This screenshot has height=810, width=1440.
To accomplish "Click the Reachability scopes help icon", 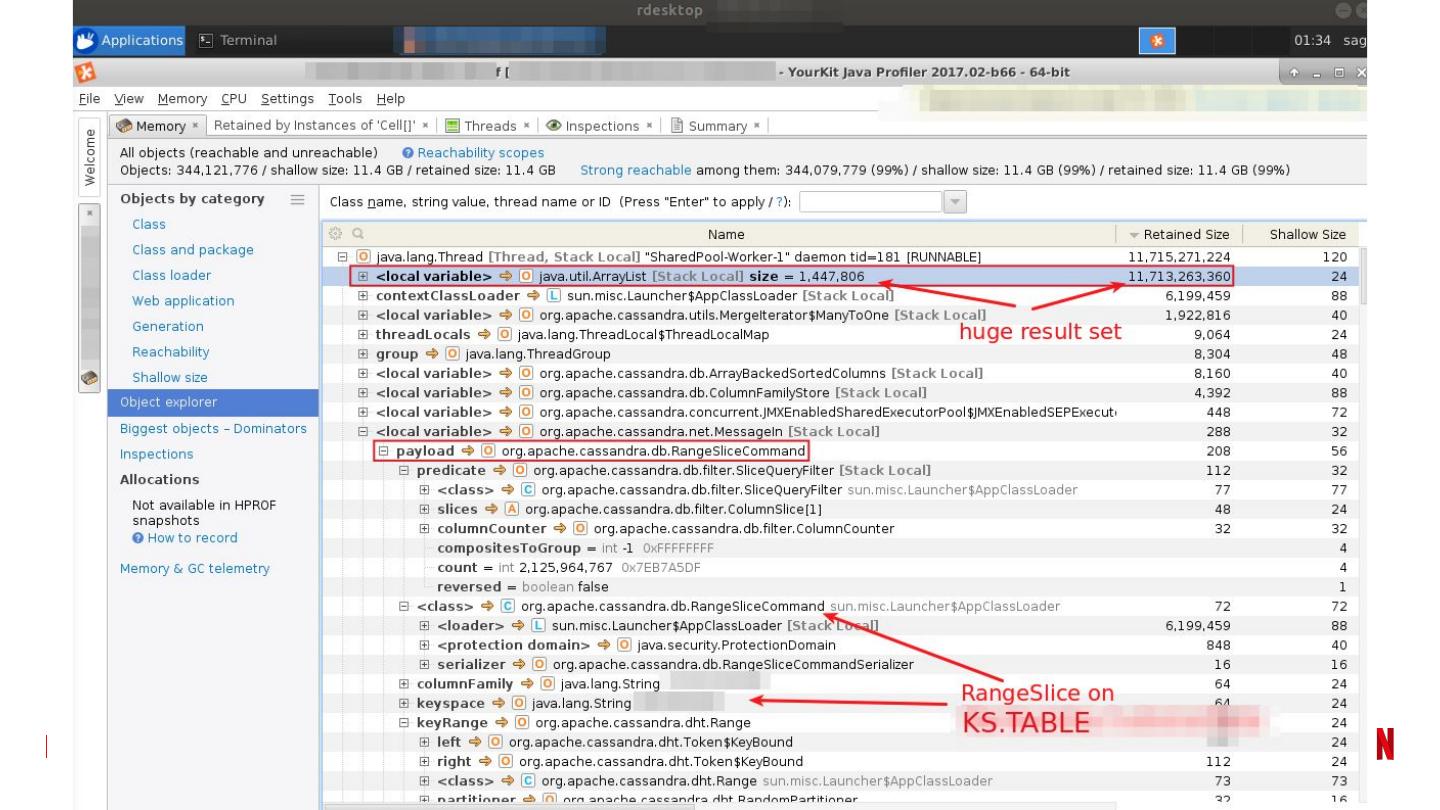I will pos(408,153).
